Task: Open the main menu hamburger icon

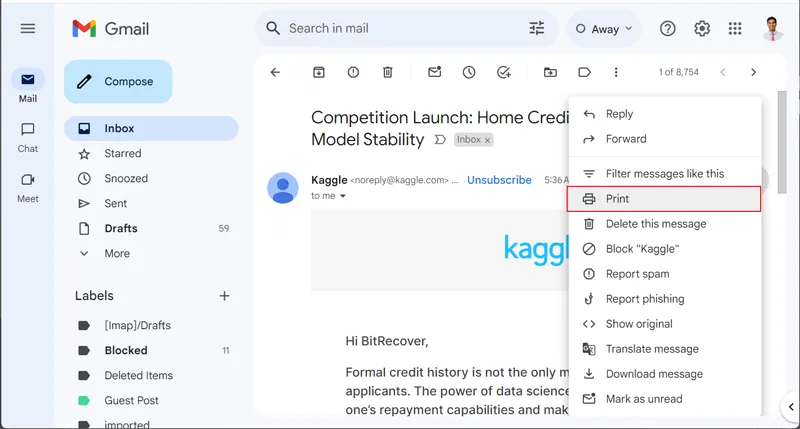Action: tap(28, 29)
